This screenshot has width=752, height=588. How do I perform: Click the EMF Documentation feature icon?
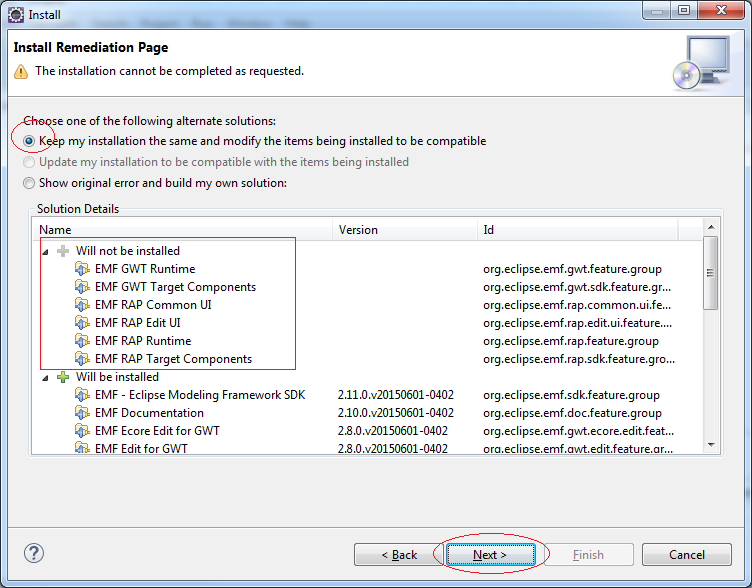(82, 412)
